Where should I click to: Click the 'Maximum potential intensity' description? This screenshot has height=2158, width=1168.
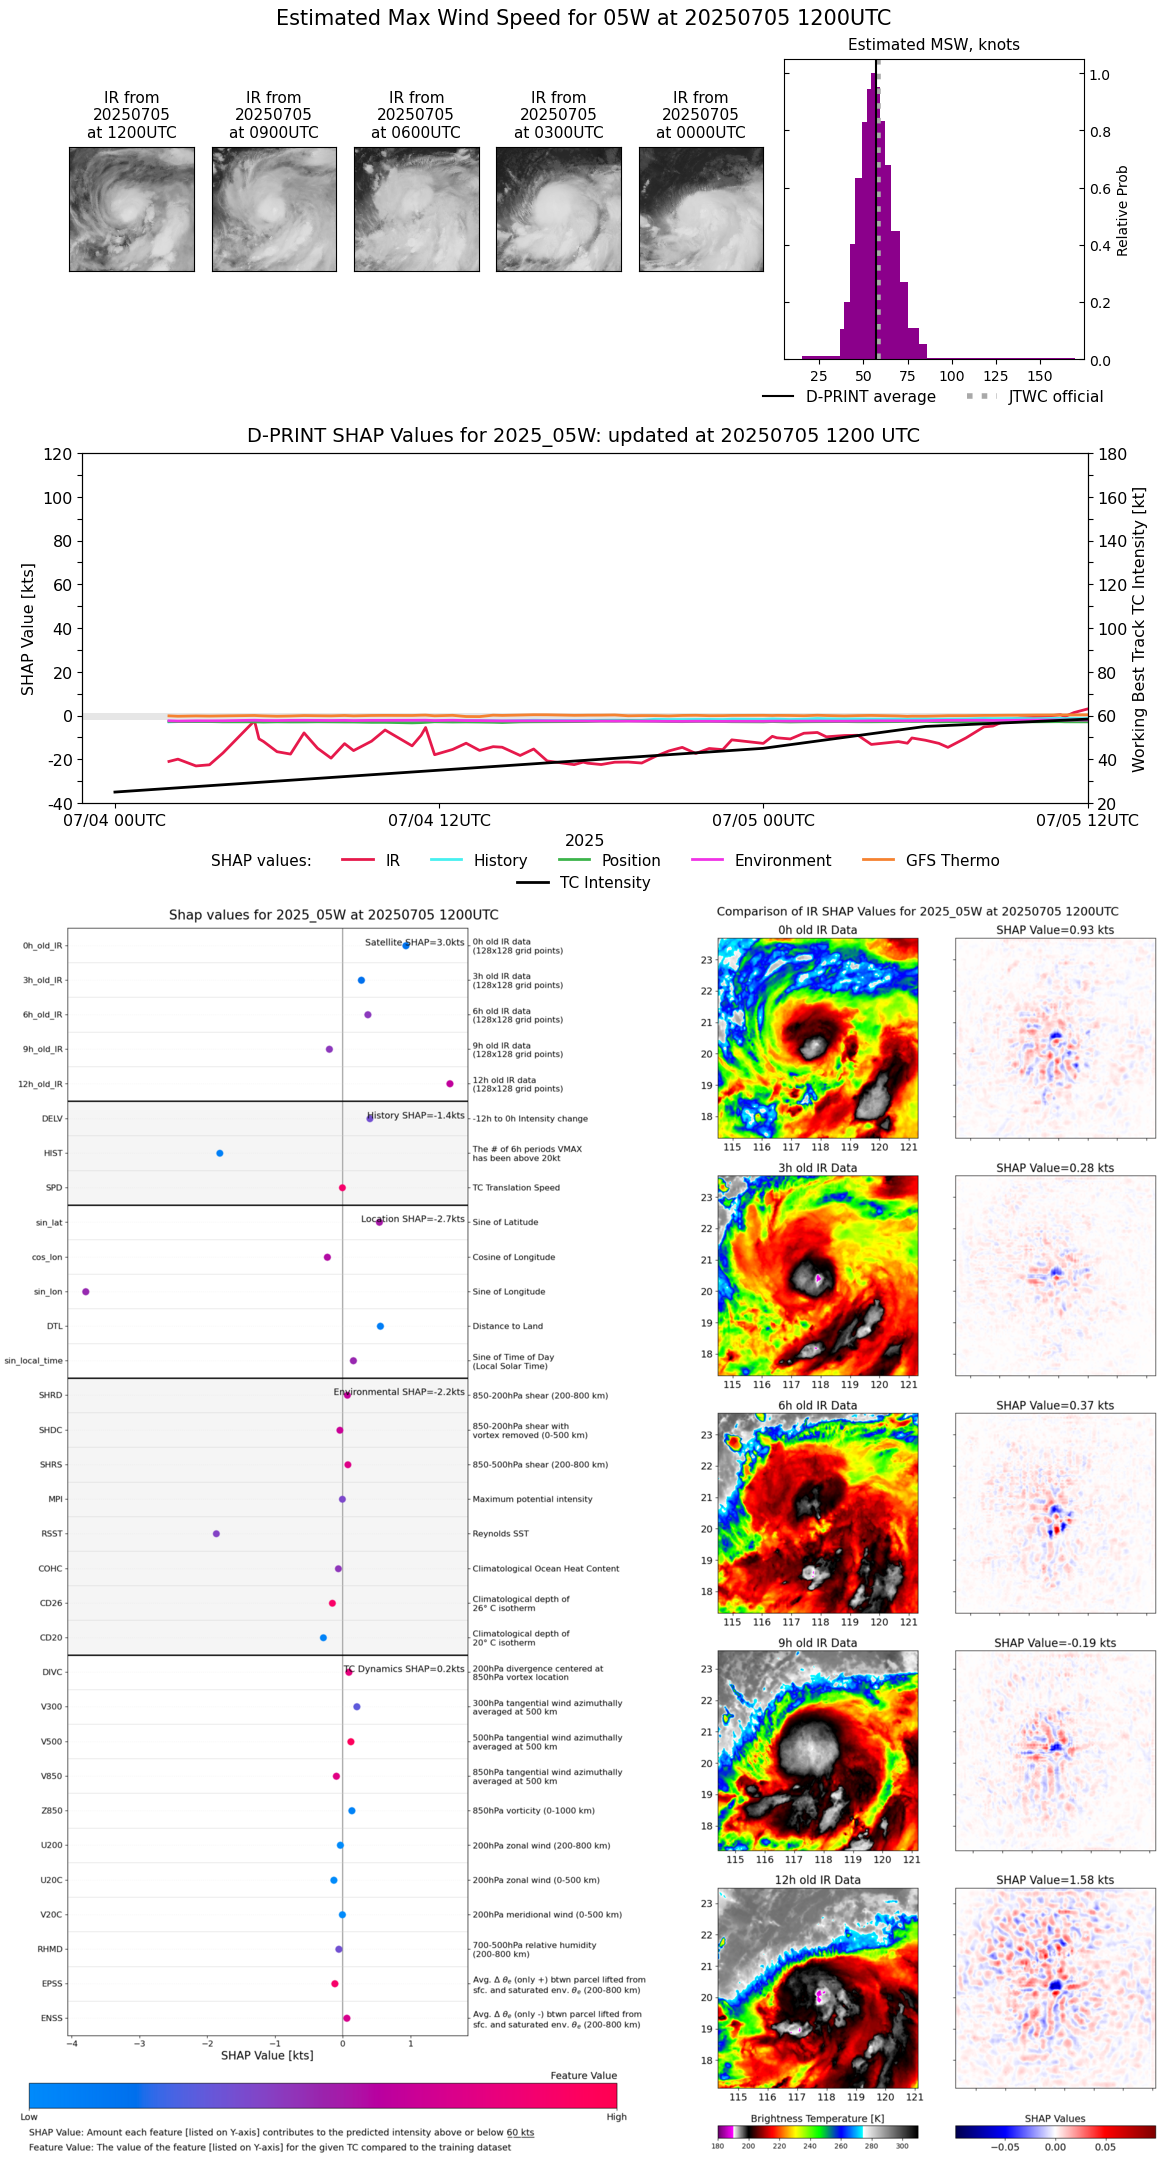pos(533,1499)
